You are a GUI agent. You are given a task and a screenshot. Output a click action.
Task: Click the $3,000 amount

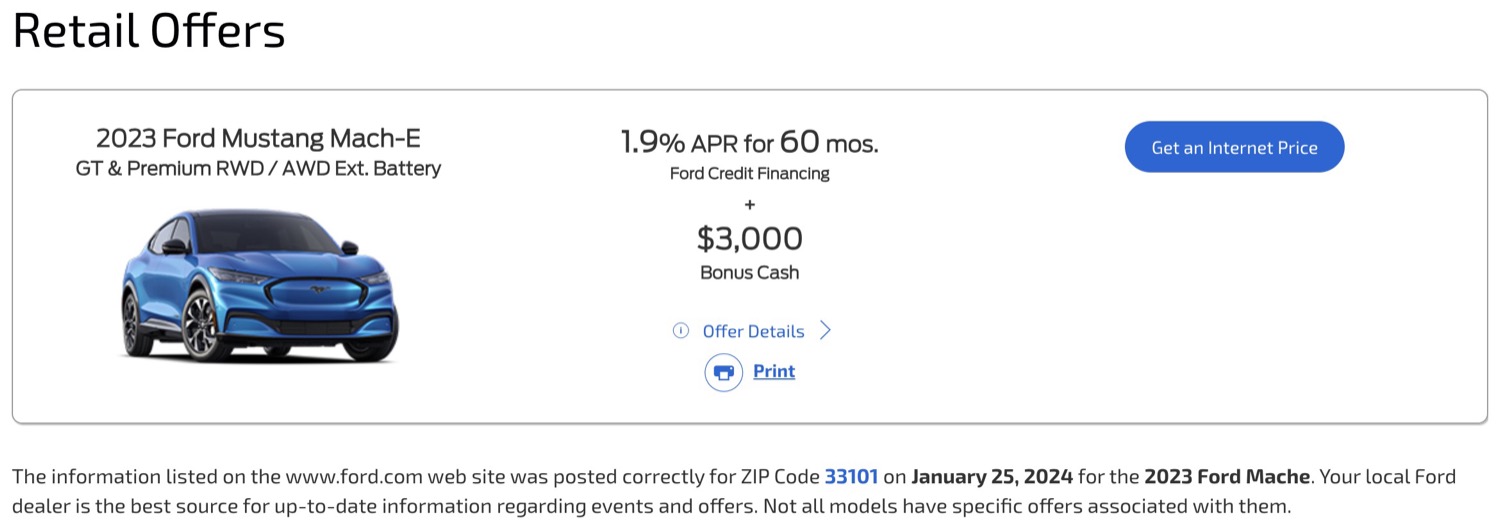[749, 238]
